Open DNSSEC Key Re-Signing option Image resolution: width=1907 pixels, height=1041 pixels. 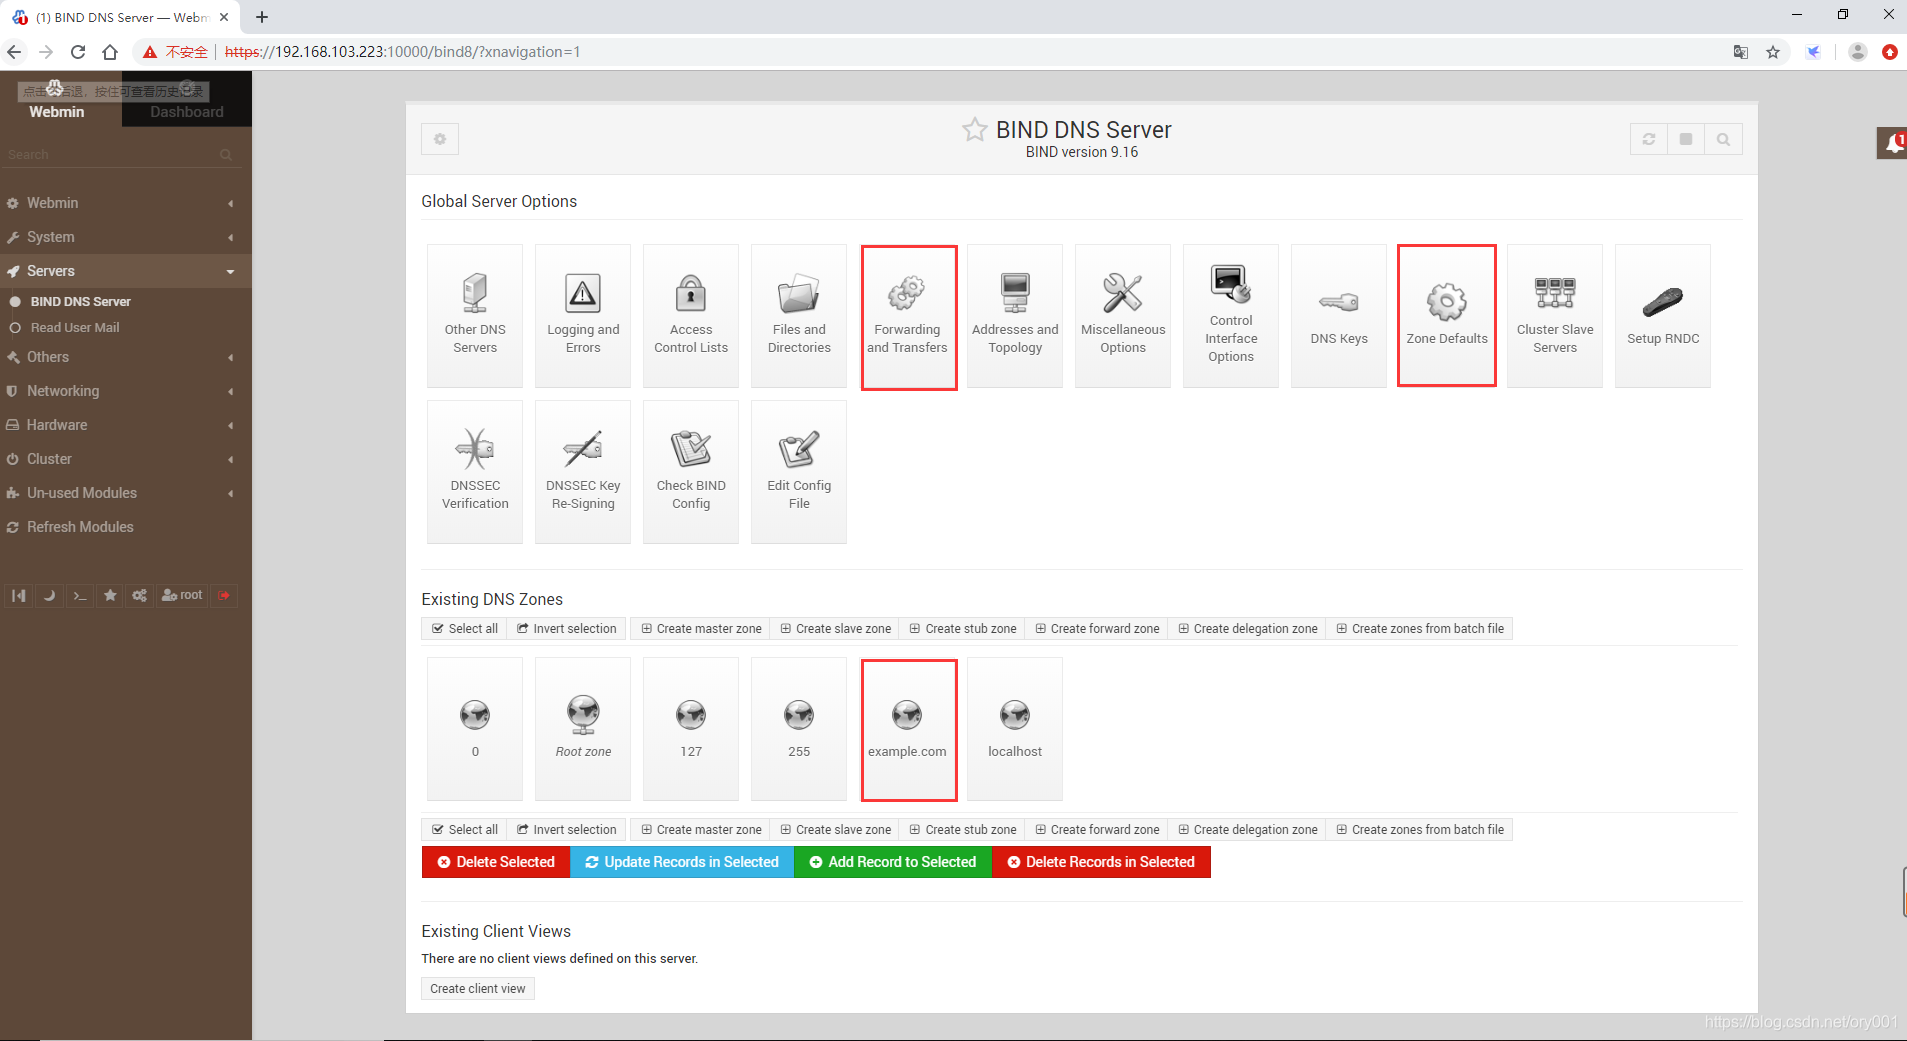point(583,472)
